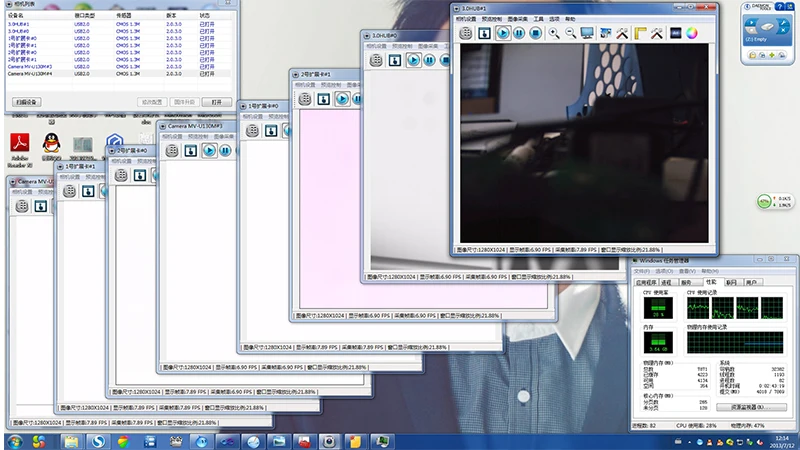
Task: Click zoom in magnifier in 3.0HUB#1
Action: (x=554, y=33)
